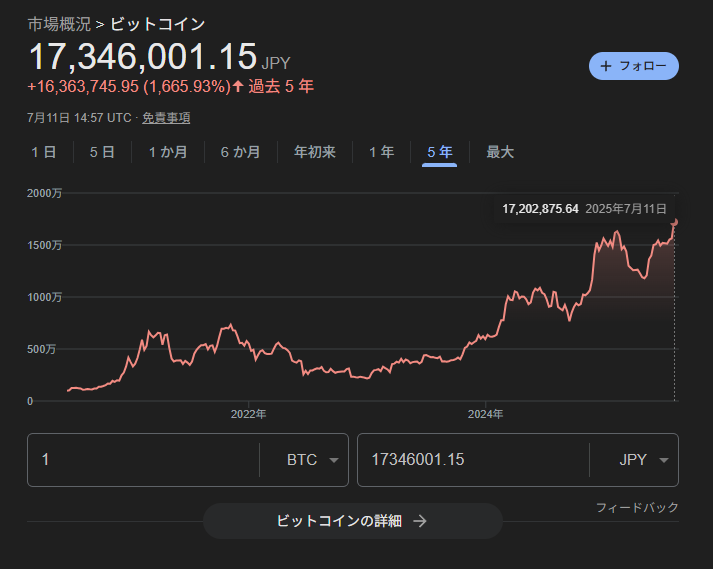The width and height of the screenshot is (713, 569).
Task: Open the 免責事項 disclaimer link
Action: pyautogui.click(x=166, y=118)
